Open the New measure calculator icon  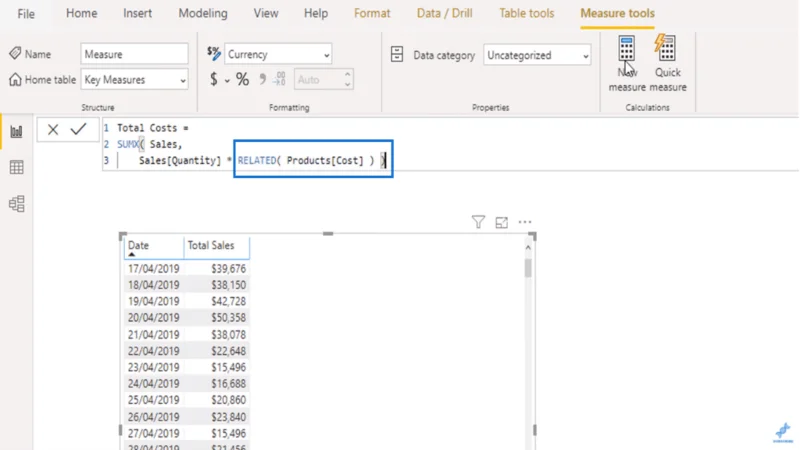pyautogui.click(x=627, y=48)
